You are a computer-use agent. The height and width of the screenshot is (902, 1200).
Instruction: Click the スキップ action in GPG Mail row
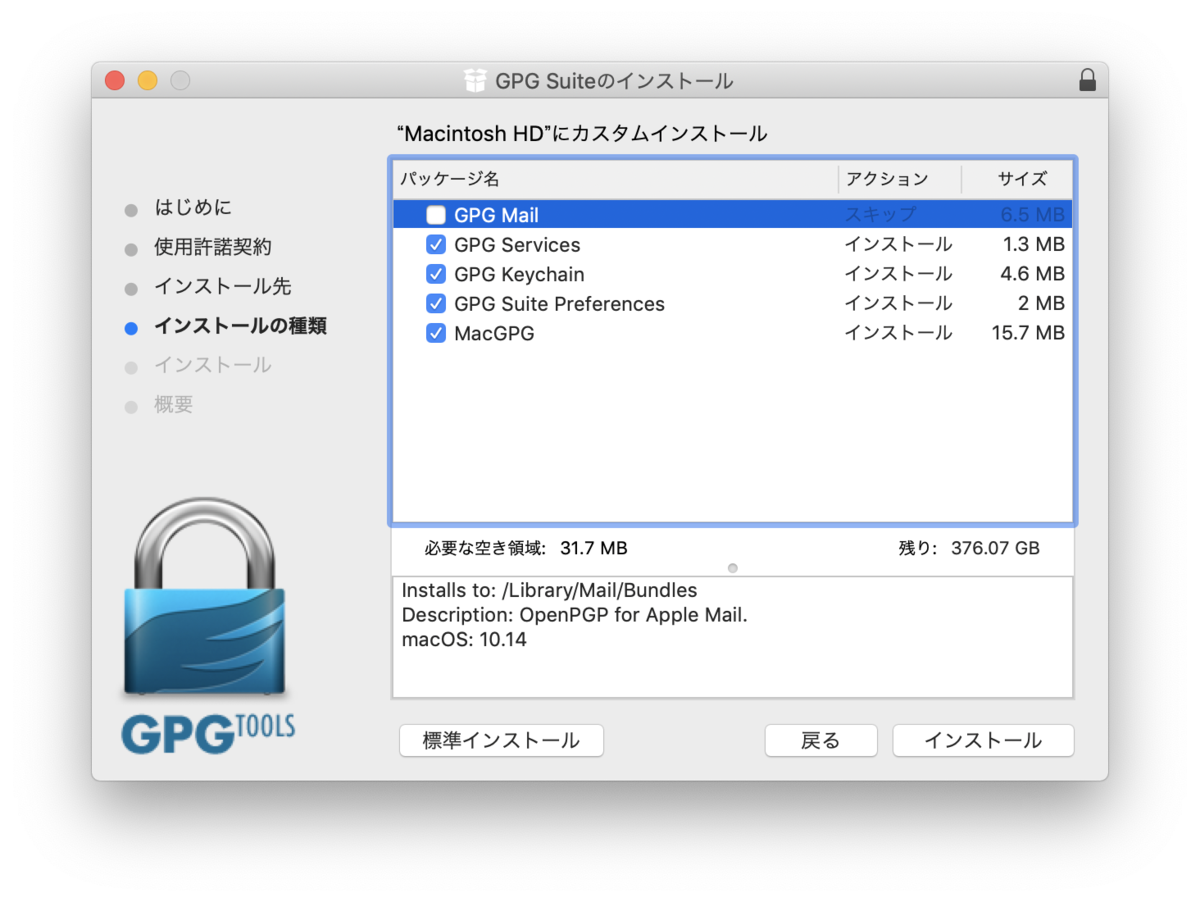coord(880,215)
